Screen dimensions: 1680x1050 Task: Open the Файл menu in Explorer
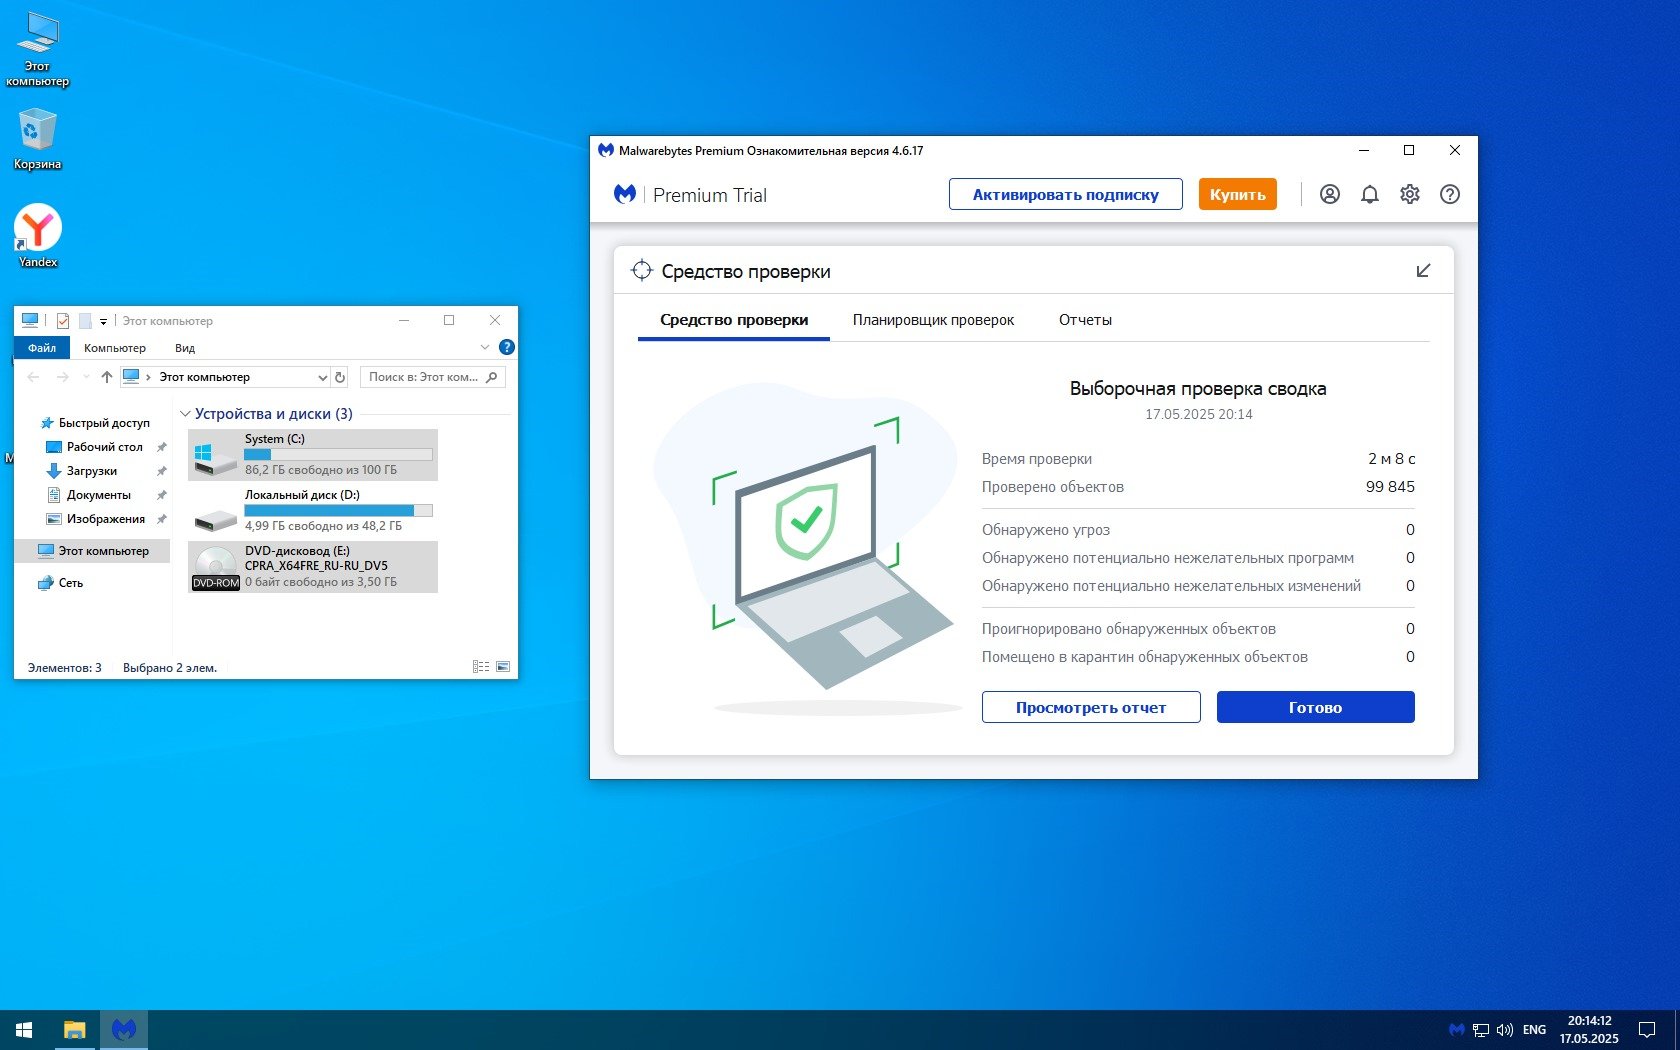click(42, 348)
